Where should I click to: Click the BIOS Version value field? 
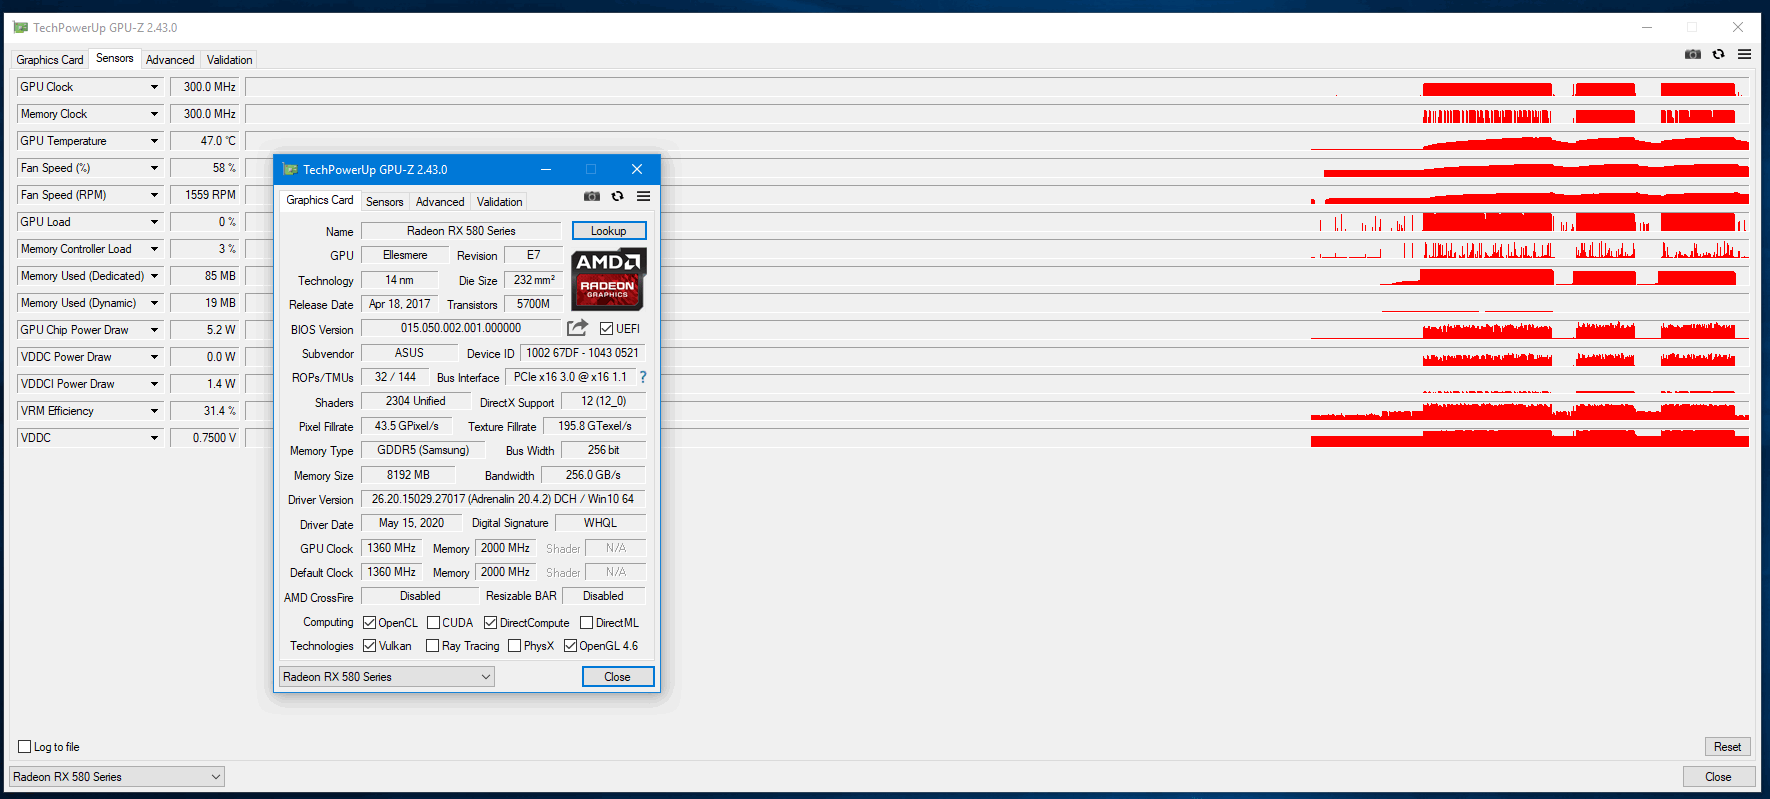[461, 328]
